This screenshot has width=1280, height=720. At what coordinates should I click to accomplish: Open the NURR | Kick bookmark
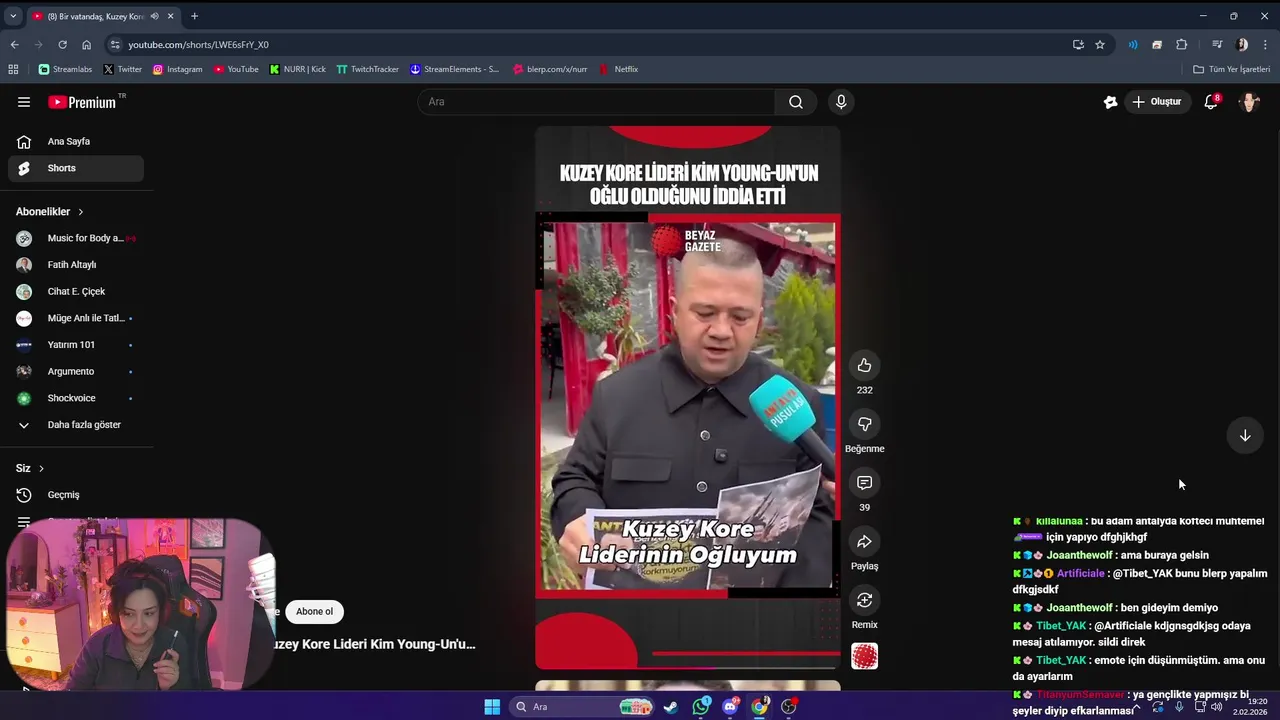pyautogui.click(x=298, y=69)
